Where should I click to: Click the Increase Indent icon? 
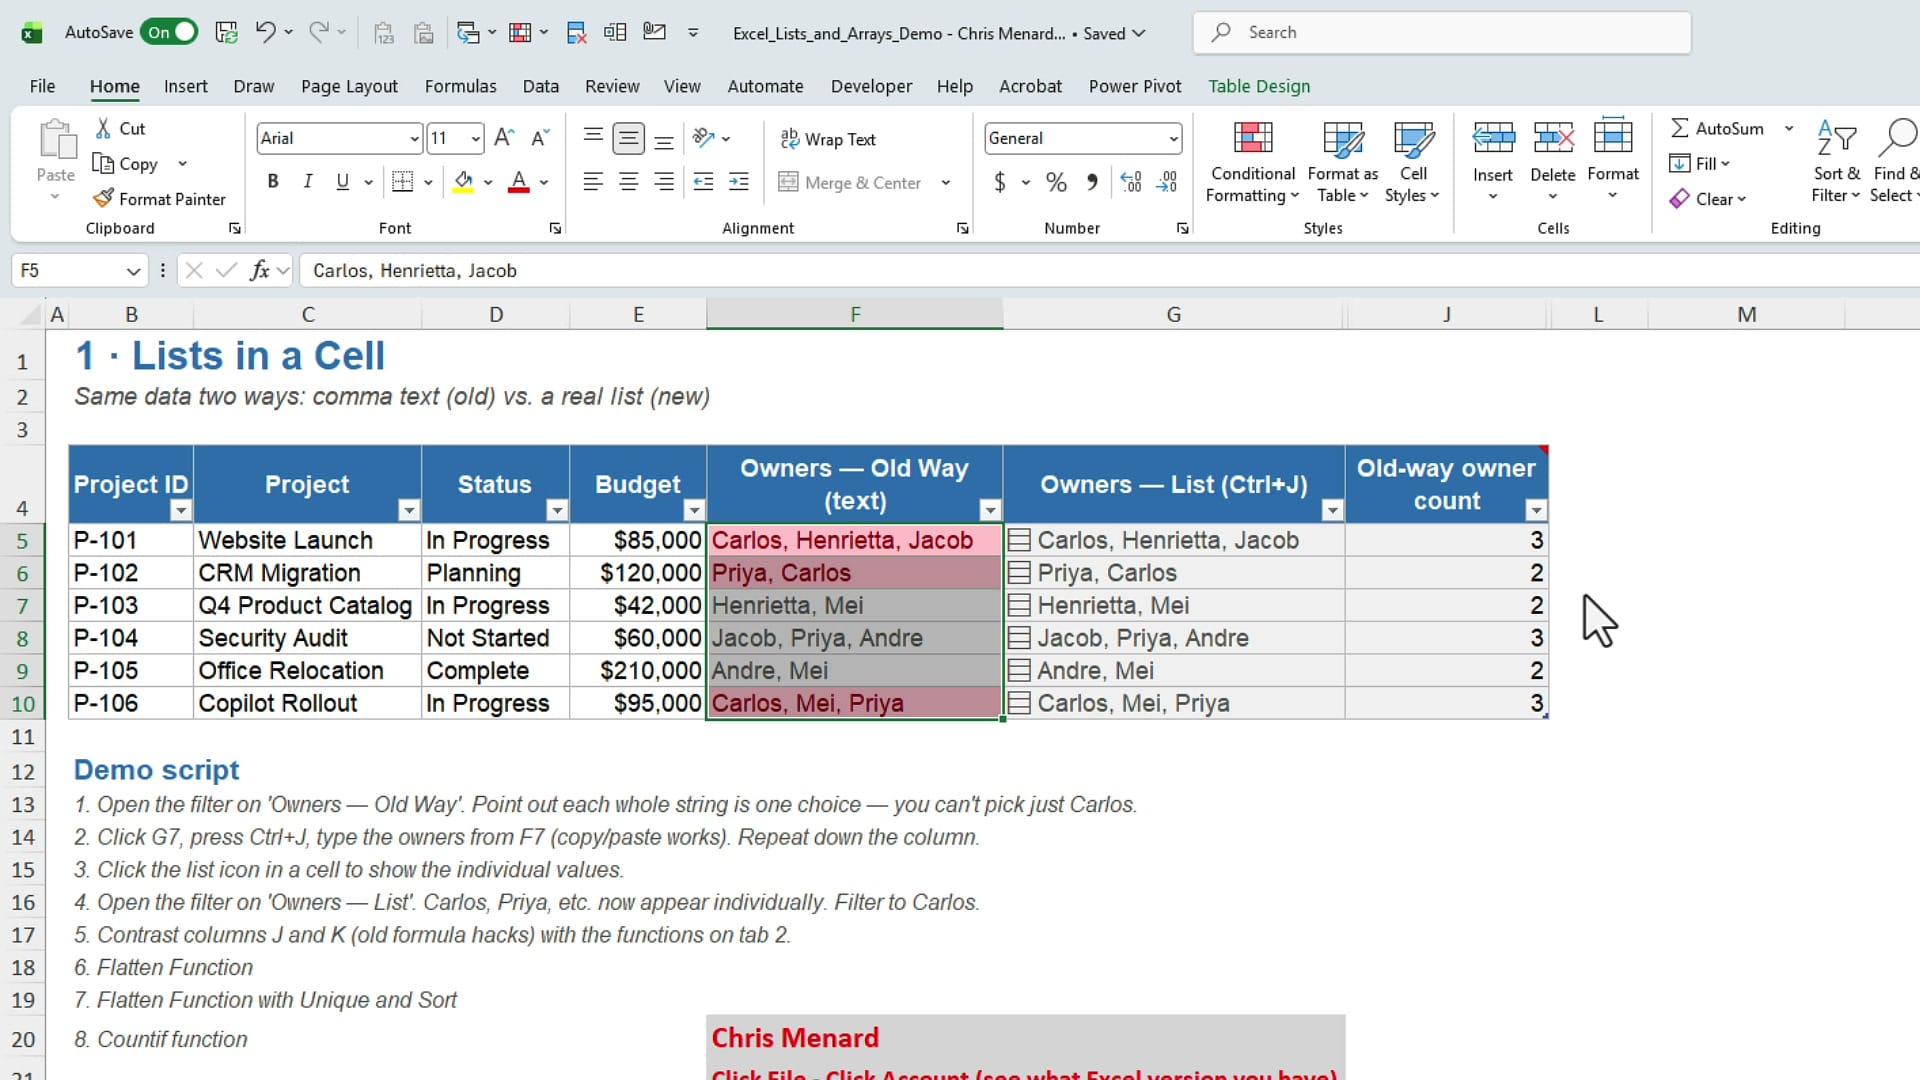point(739,182)
